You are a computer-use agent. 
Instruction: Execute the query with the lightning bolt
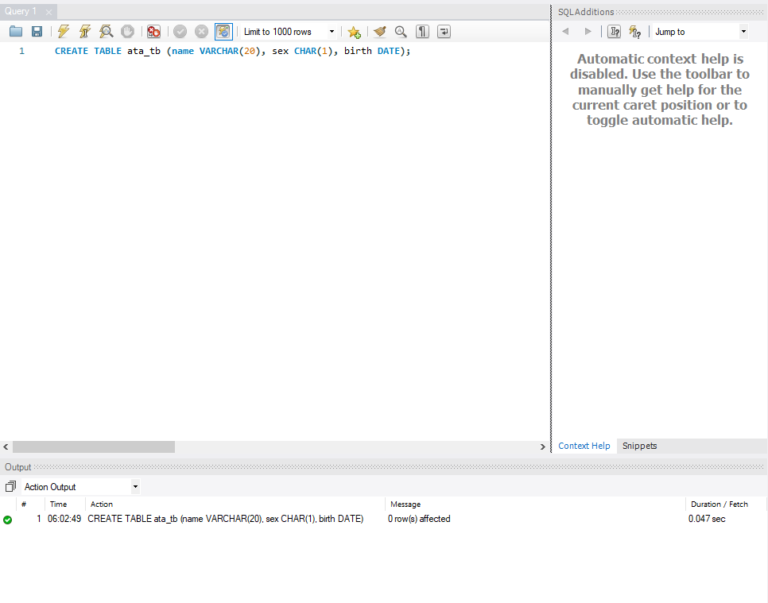tap(63, 32)
